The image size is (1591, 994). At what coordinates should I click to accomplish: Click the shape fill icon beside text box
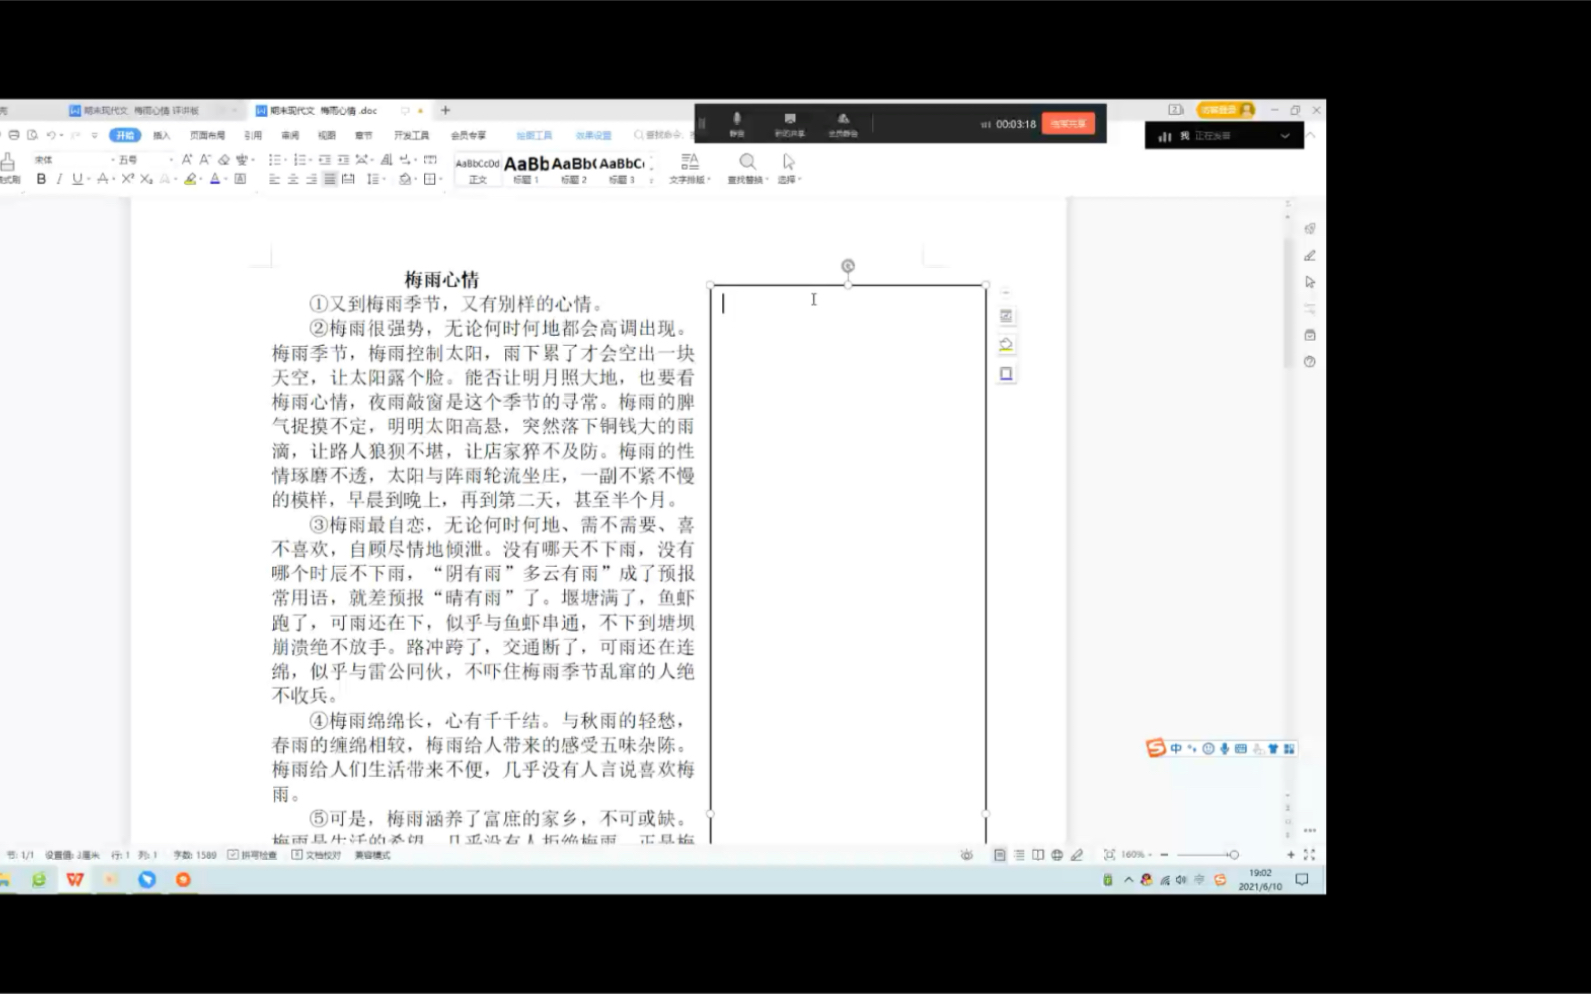pos(1006,345)
